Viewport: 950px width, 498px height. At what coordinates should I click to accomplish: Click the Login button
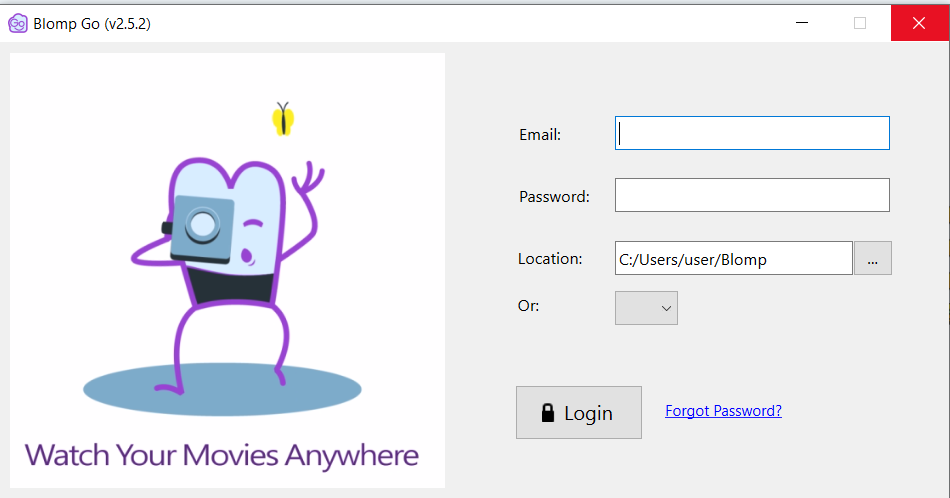pos(579,413)
